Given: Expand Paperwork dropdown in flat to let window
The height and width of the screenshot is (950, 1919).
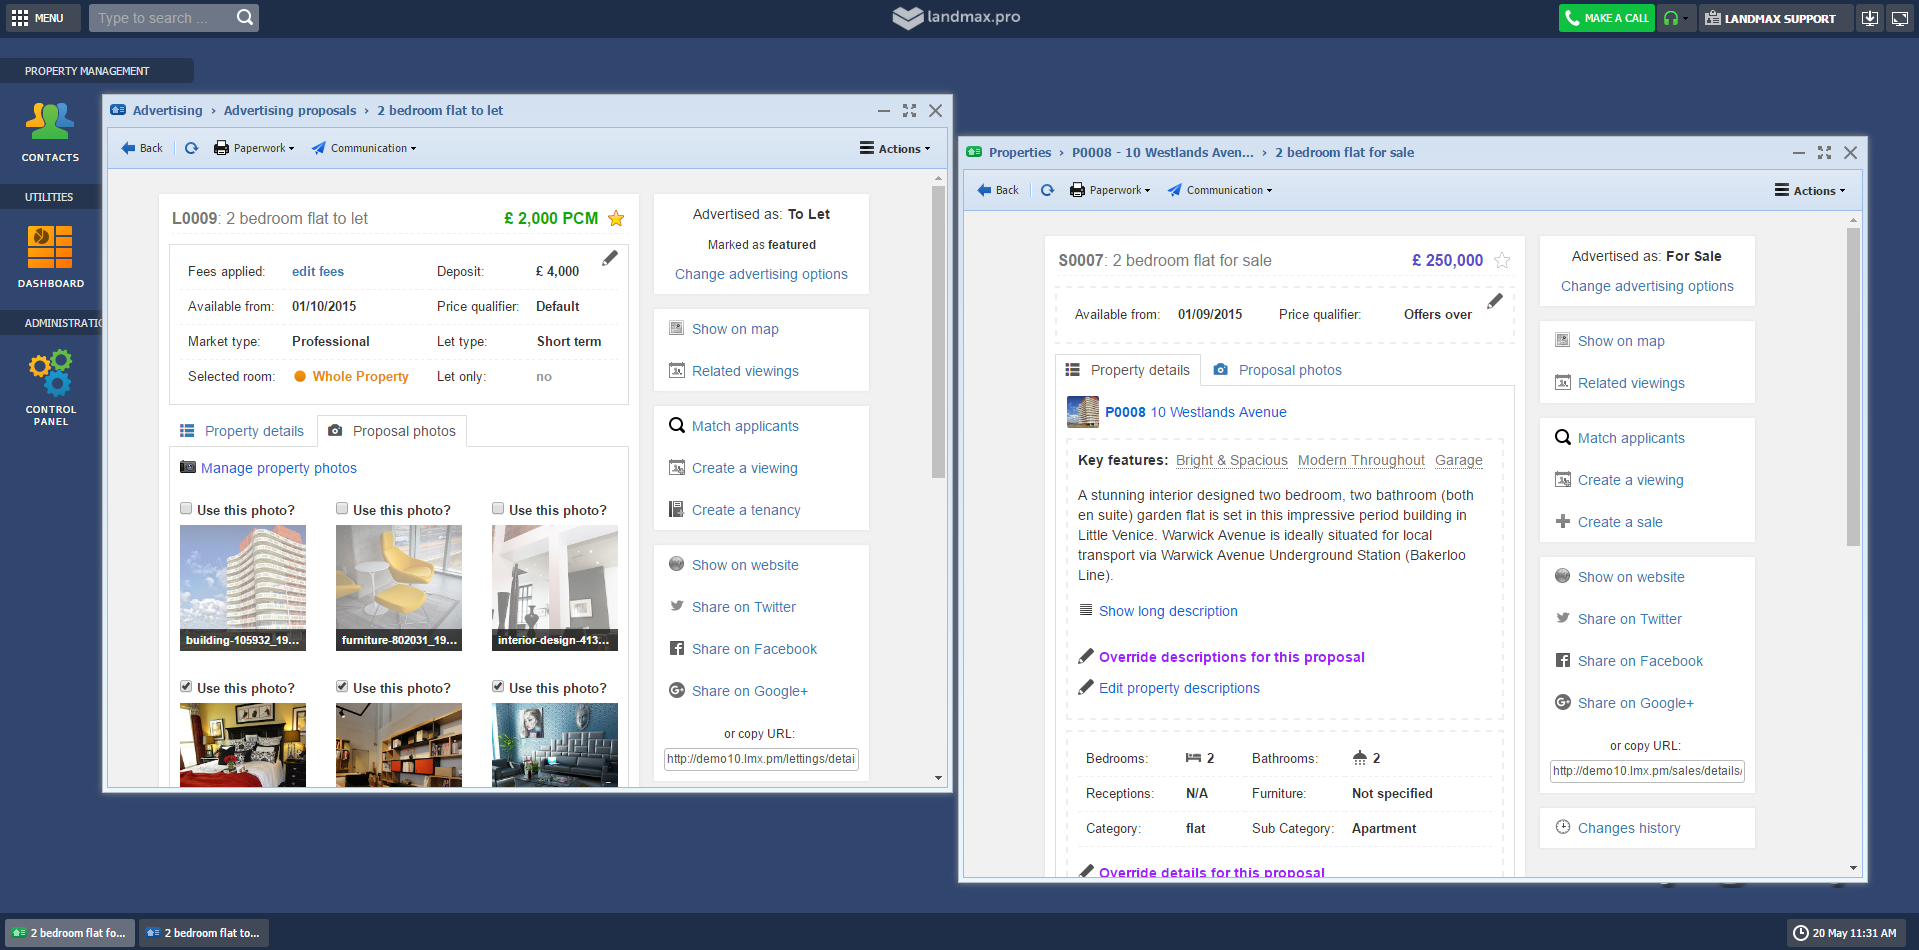Looking at the screenshot, I should 254,148.
